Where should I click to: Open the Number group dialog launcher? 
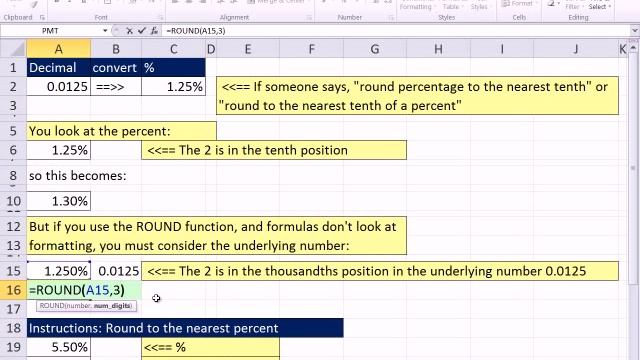[391, 18]
